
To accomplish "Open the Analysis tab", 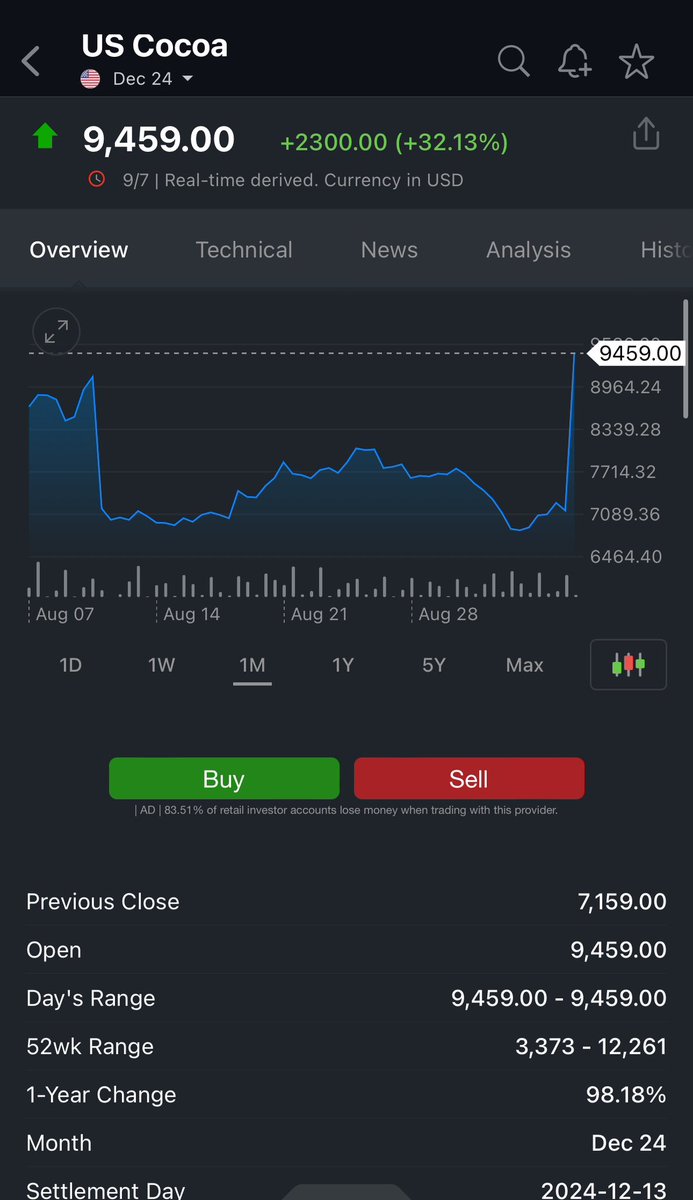I will (528, 250).
